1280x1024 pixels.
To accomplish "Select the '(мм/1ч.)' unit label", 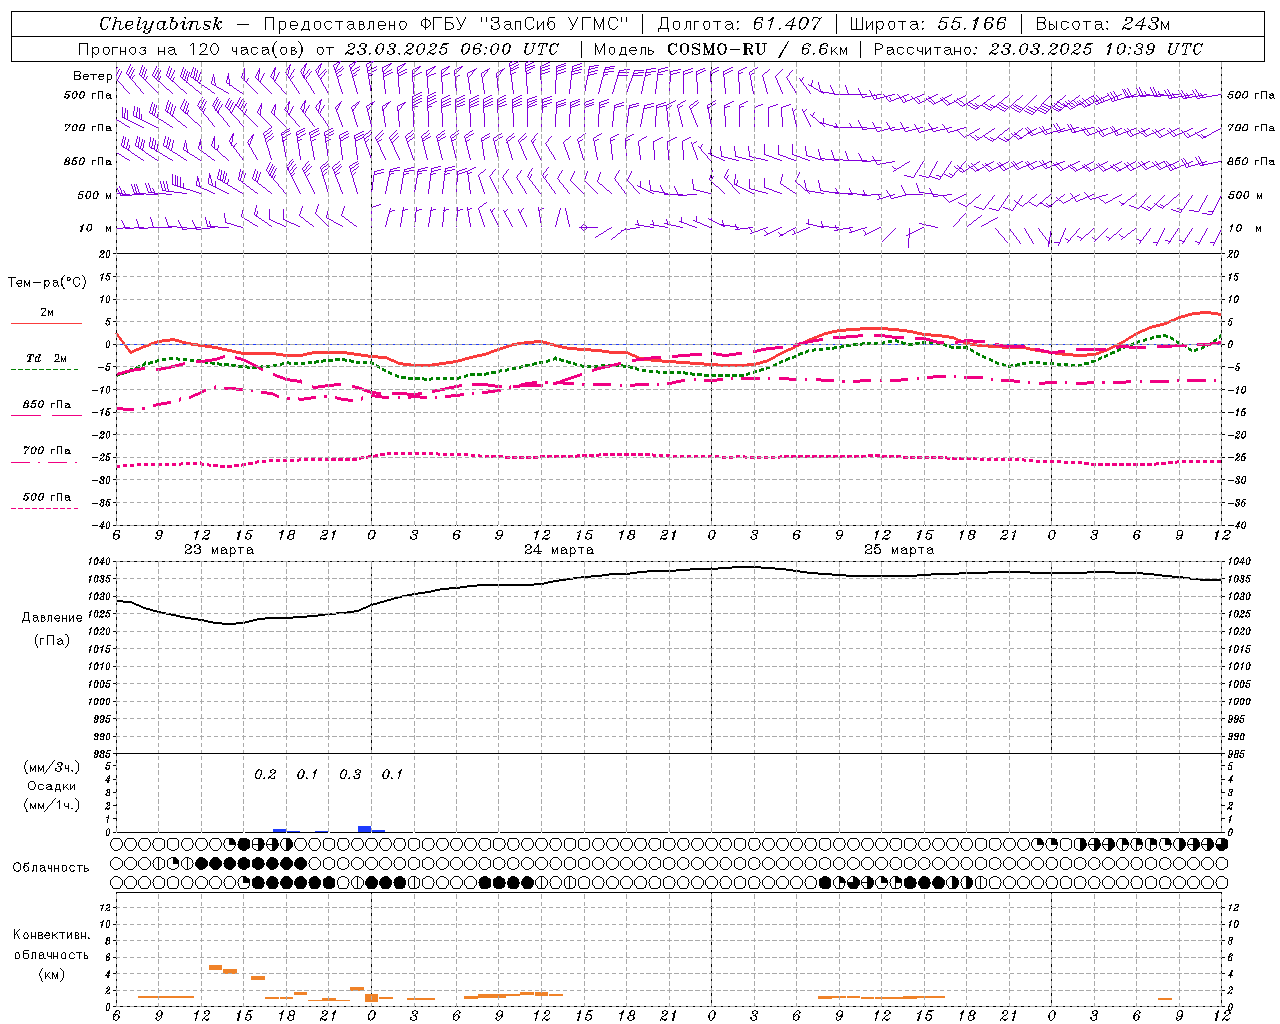I will point(52,805).
